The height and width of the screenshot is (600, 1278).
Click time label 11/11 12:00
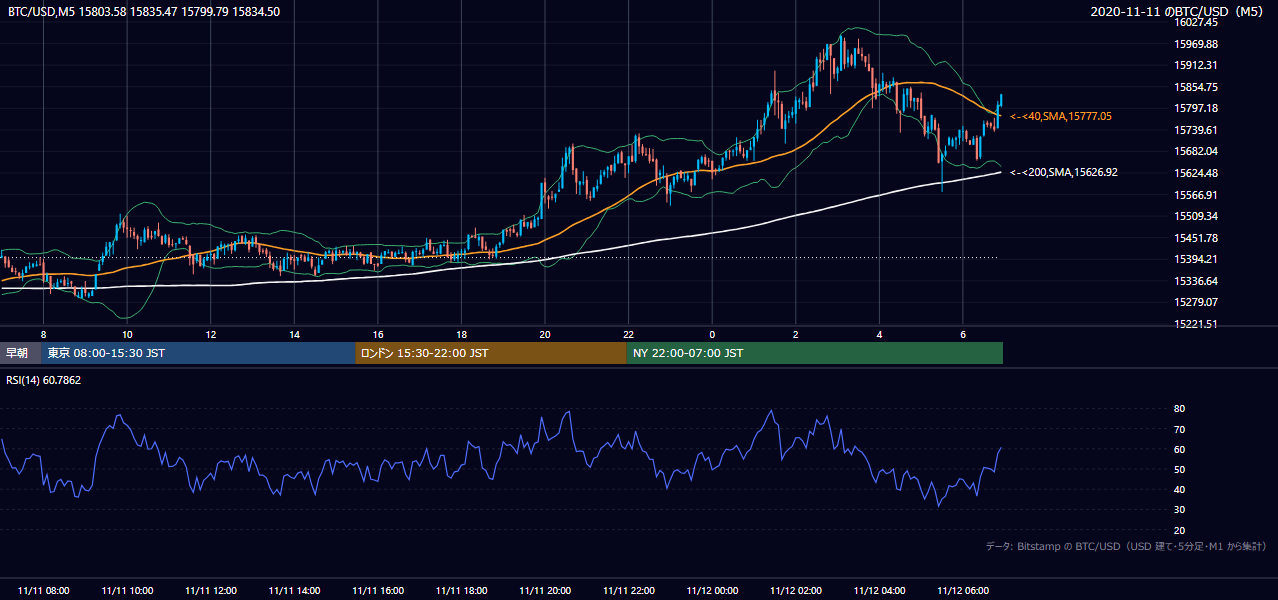click(211, 591)
